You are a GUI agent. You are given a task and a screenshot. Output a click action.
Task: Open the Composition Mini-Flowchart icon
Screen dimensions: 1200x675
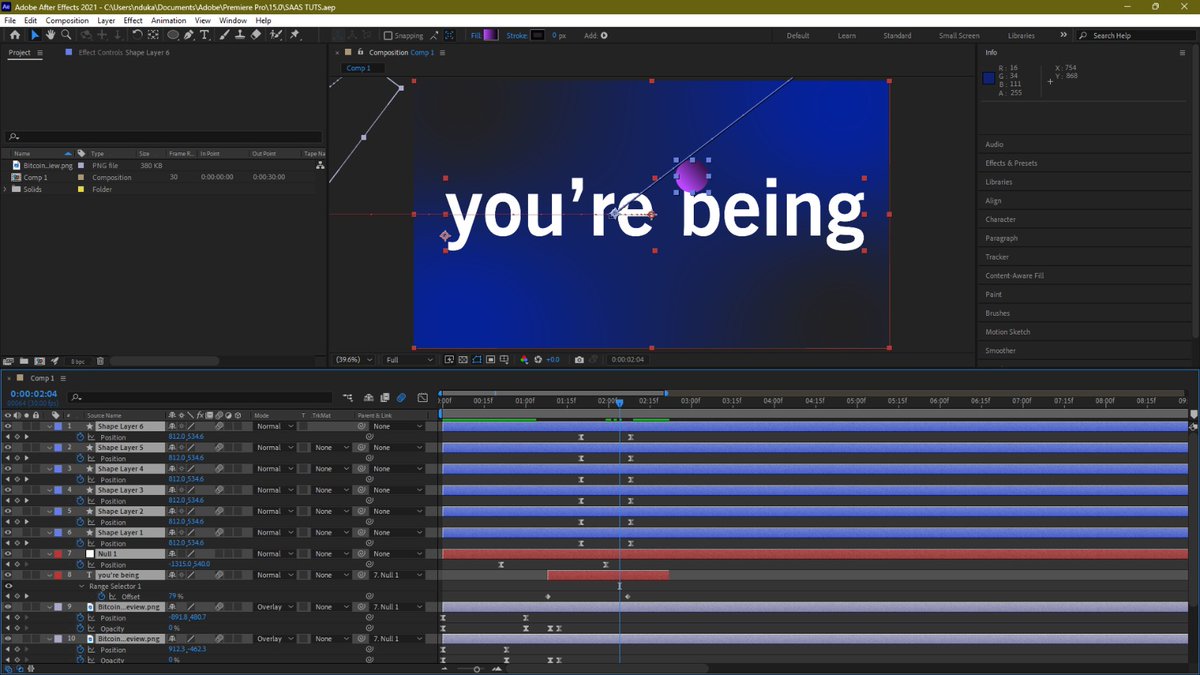pyautogui.click(x=348, y=397)
